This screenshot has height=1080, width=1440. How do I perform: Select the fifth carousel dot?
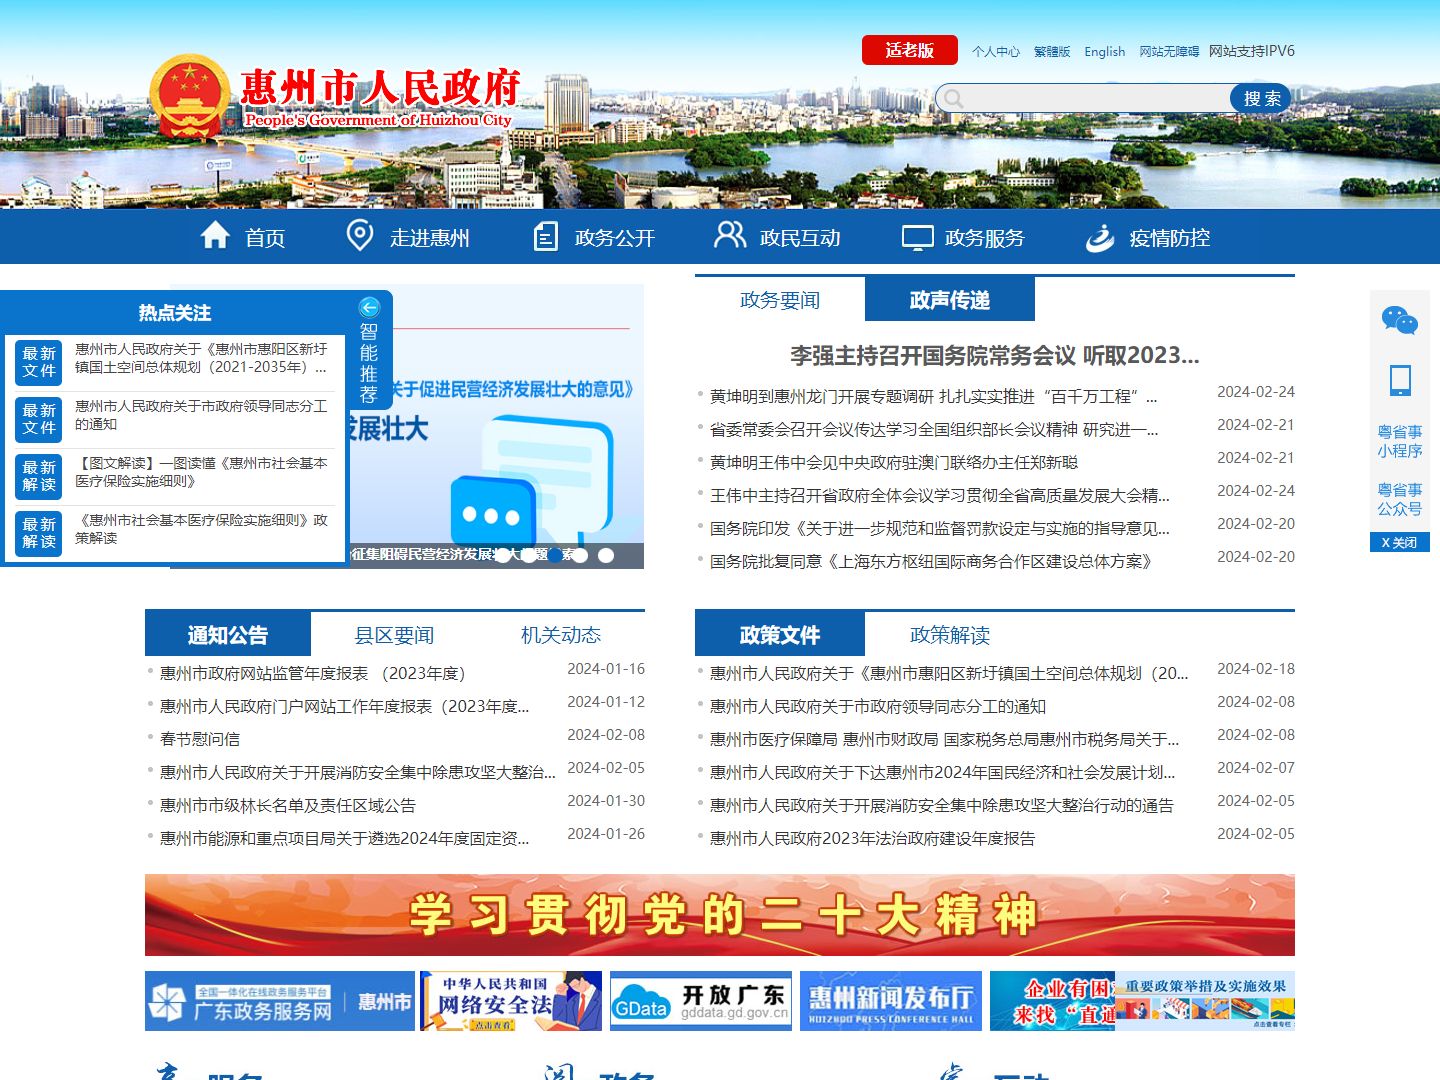tap(606, 555)
